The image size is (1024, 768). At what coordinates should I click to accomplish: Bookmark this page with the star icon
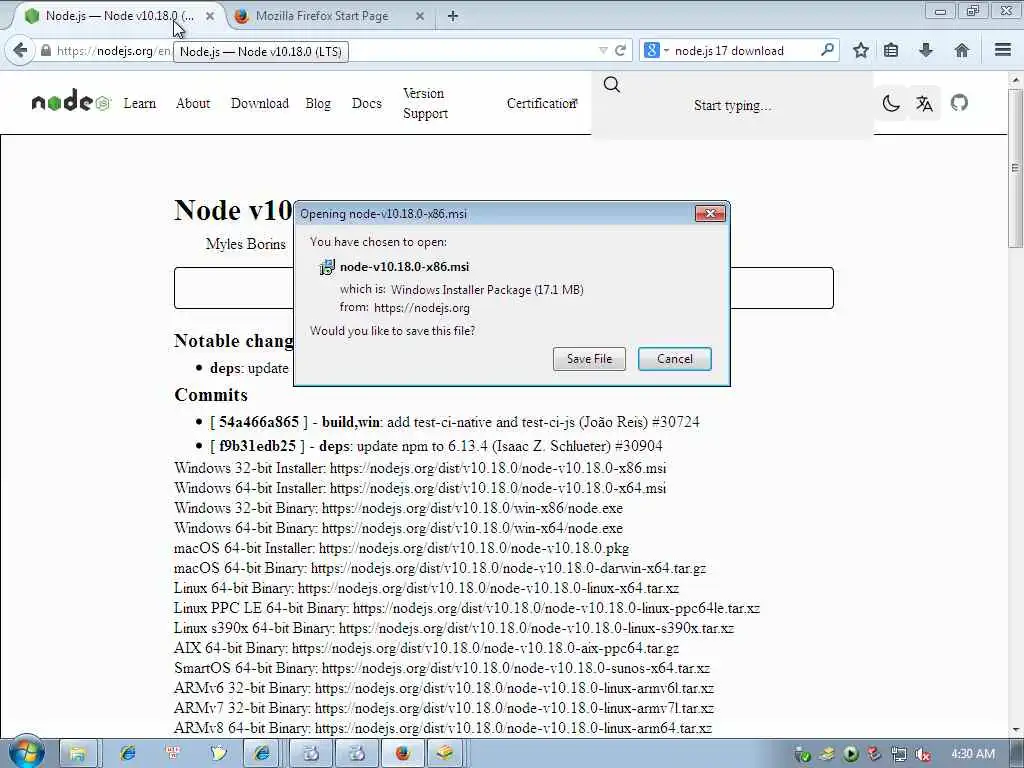(x=861, y=50)
